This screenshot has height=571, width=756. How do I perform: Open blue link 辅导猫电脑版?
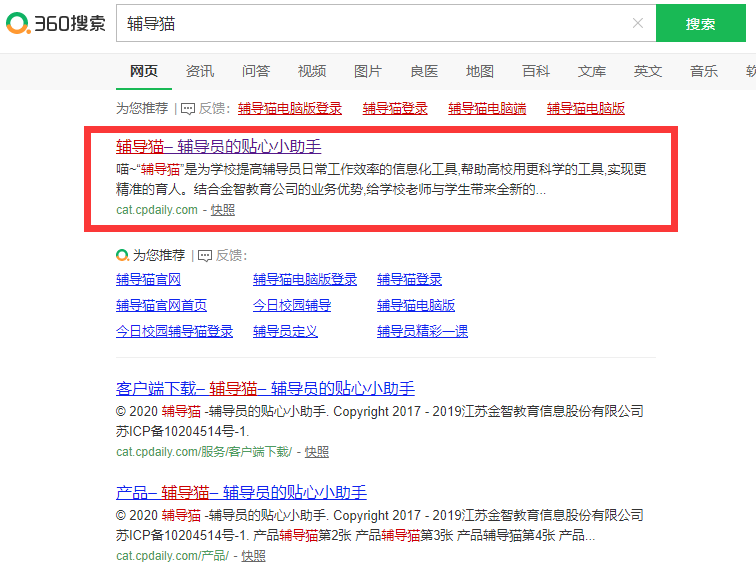pyautogui.click(x=416, y=305)
